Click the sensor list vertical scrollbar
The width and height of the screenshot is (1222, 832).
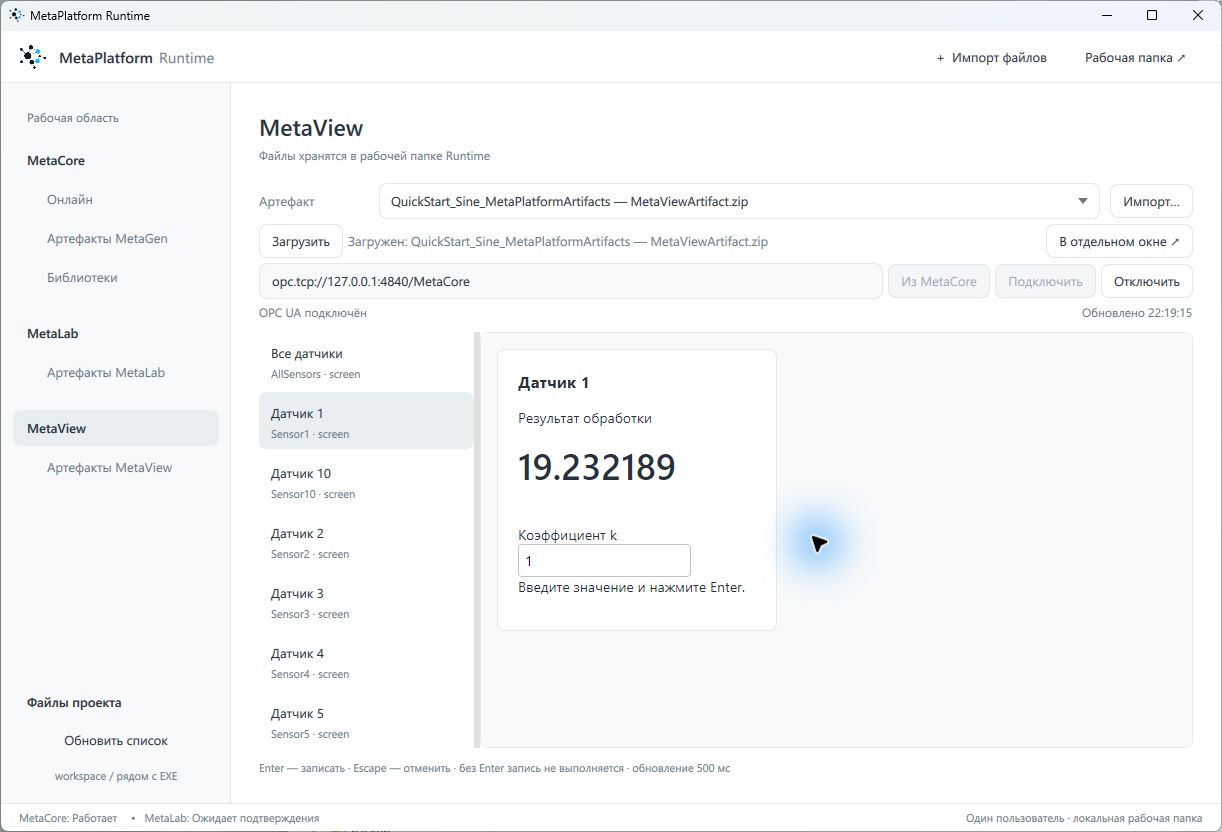coord(478,540)
